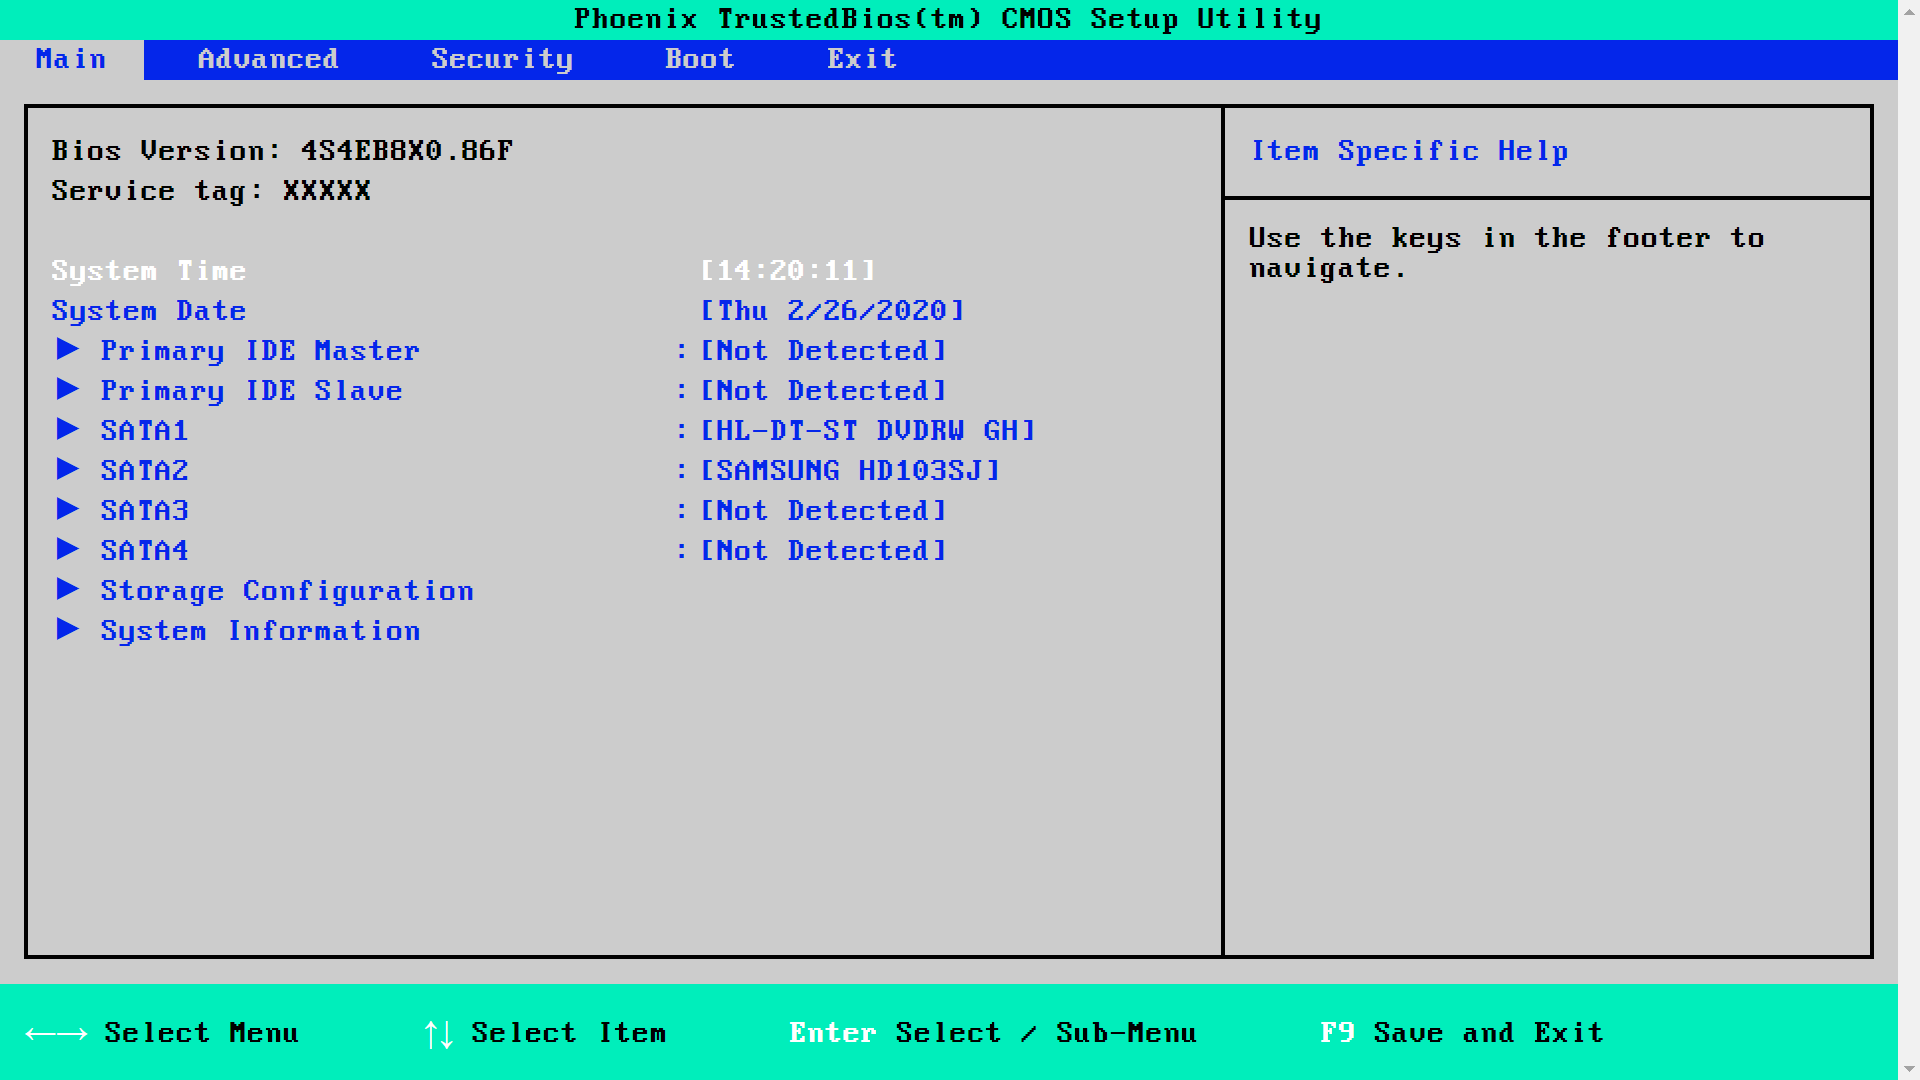Open the Primary IDE Master entry
The image size is (1920, 1080).
260,351
